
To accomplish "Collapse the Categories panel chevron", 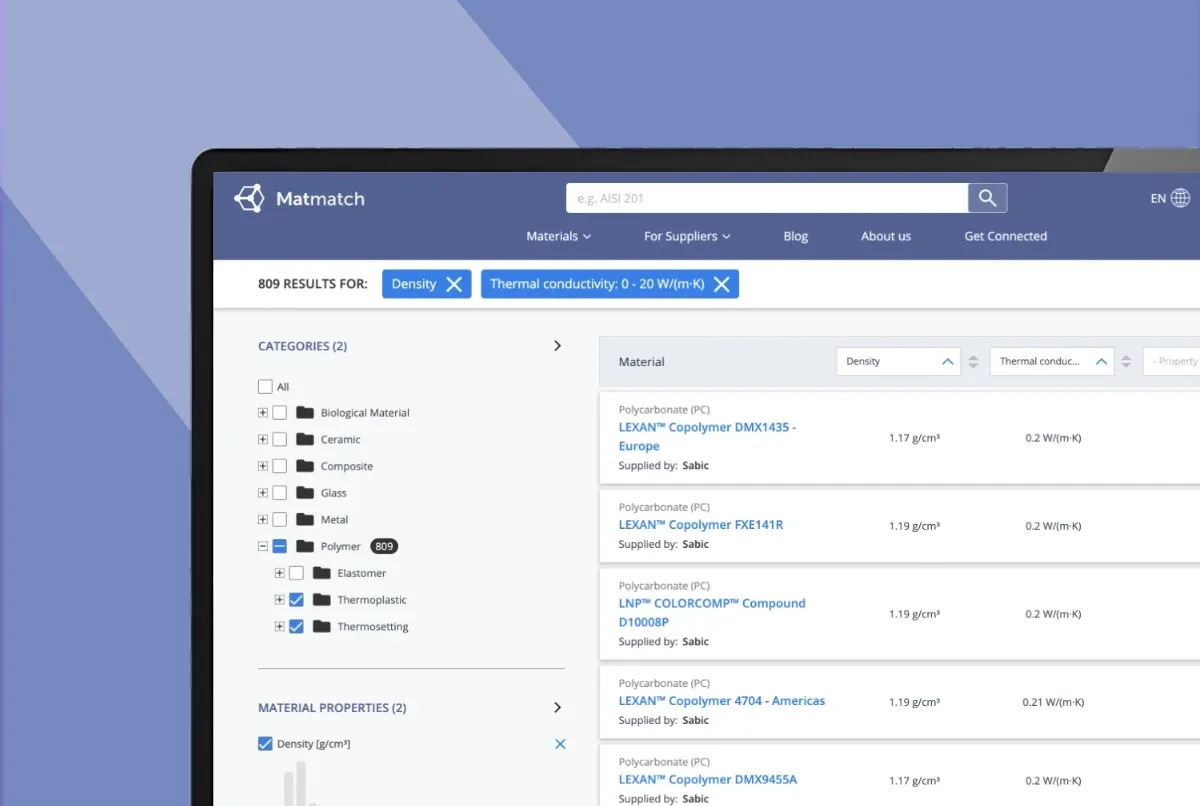I will 557,346.
